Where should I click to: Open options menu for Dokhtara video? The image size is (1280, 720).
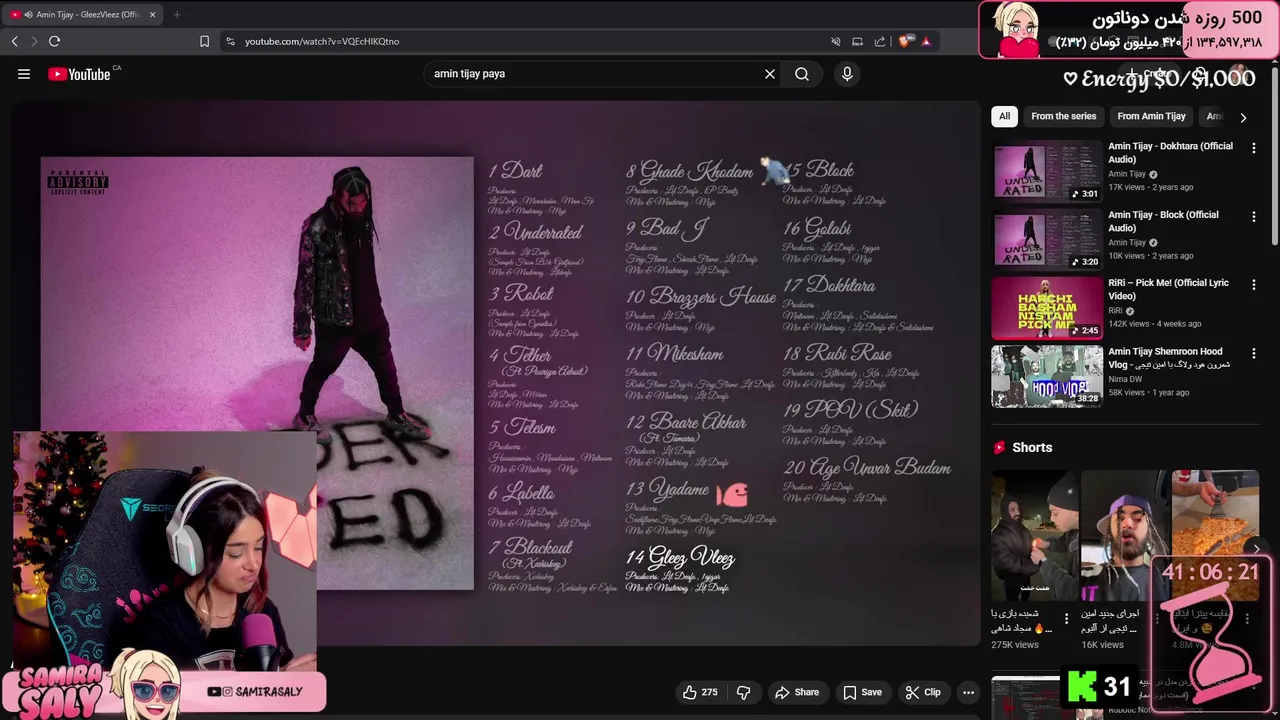[1253, 148]
